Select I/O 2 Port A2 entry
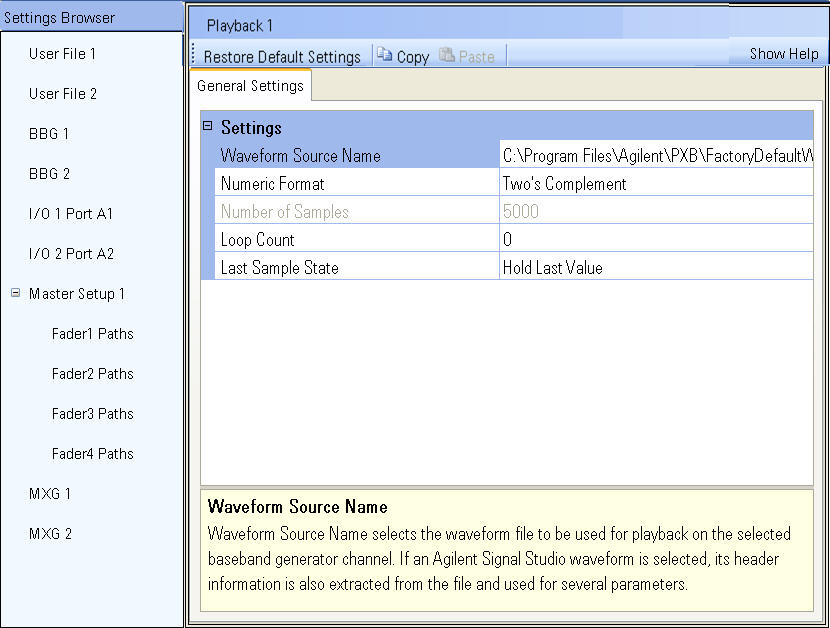This screenshot has height=628, width=830. point(71,254)
